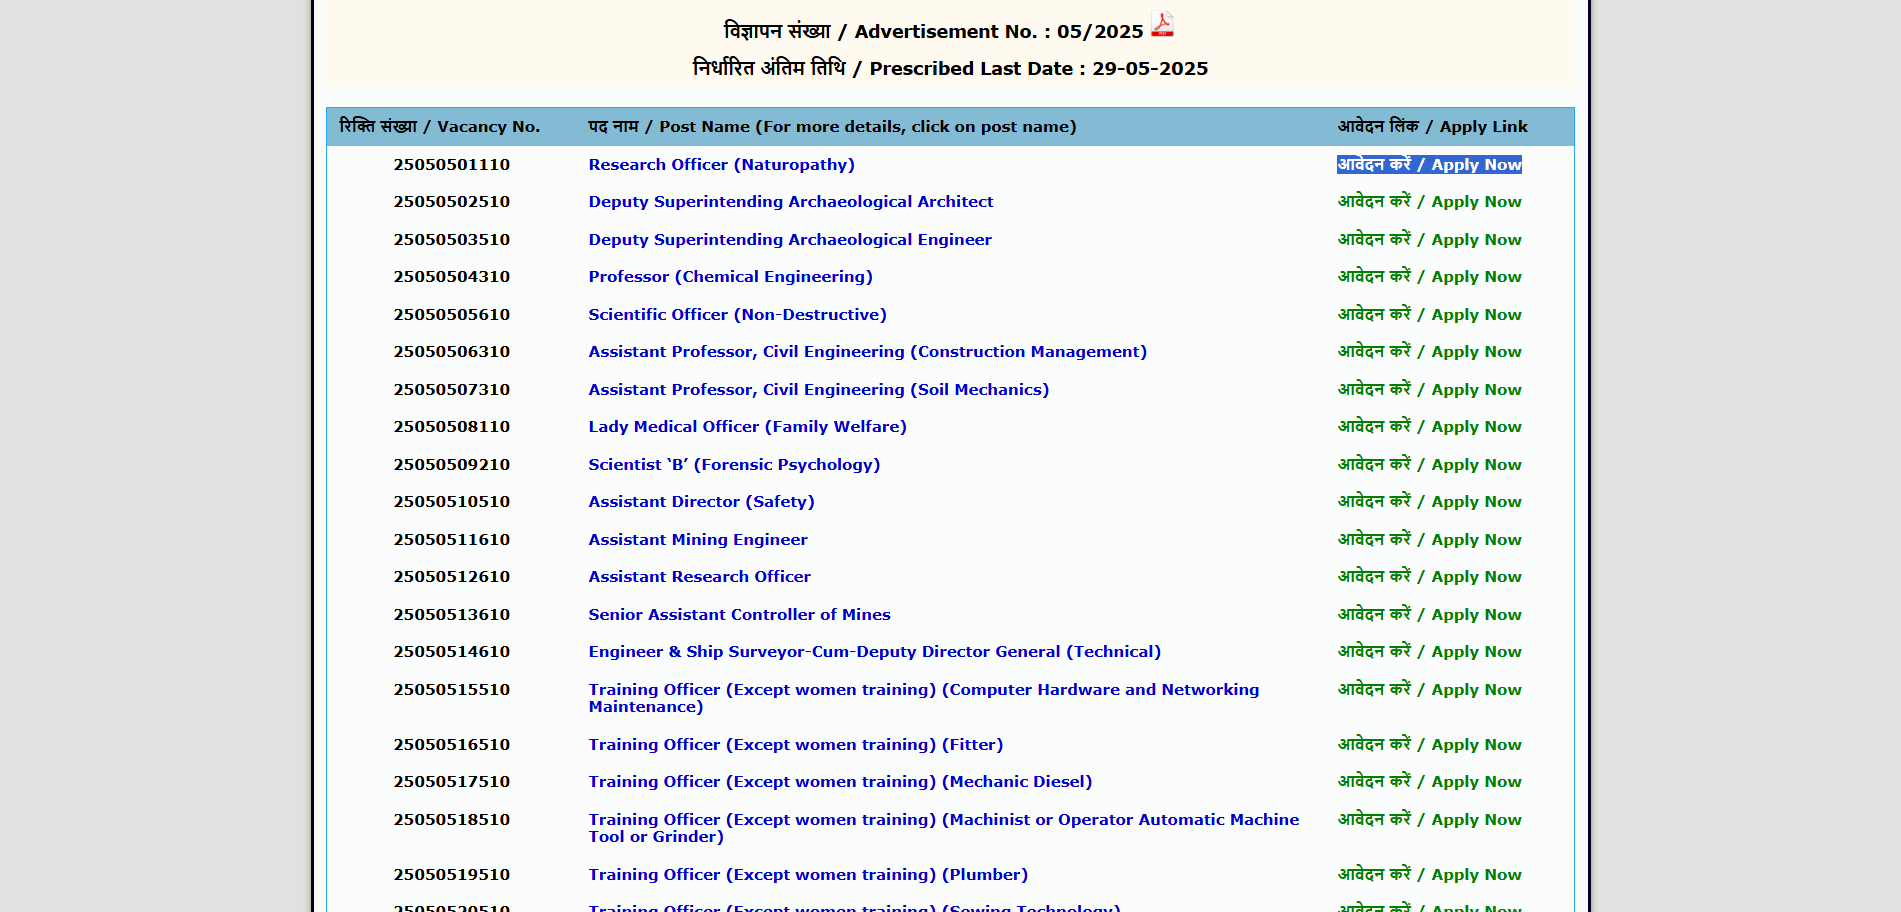Click Assistant Director (Safety) post name

pos(701,502)
